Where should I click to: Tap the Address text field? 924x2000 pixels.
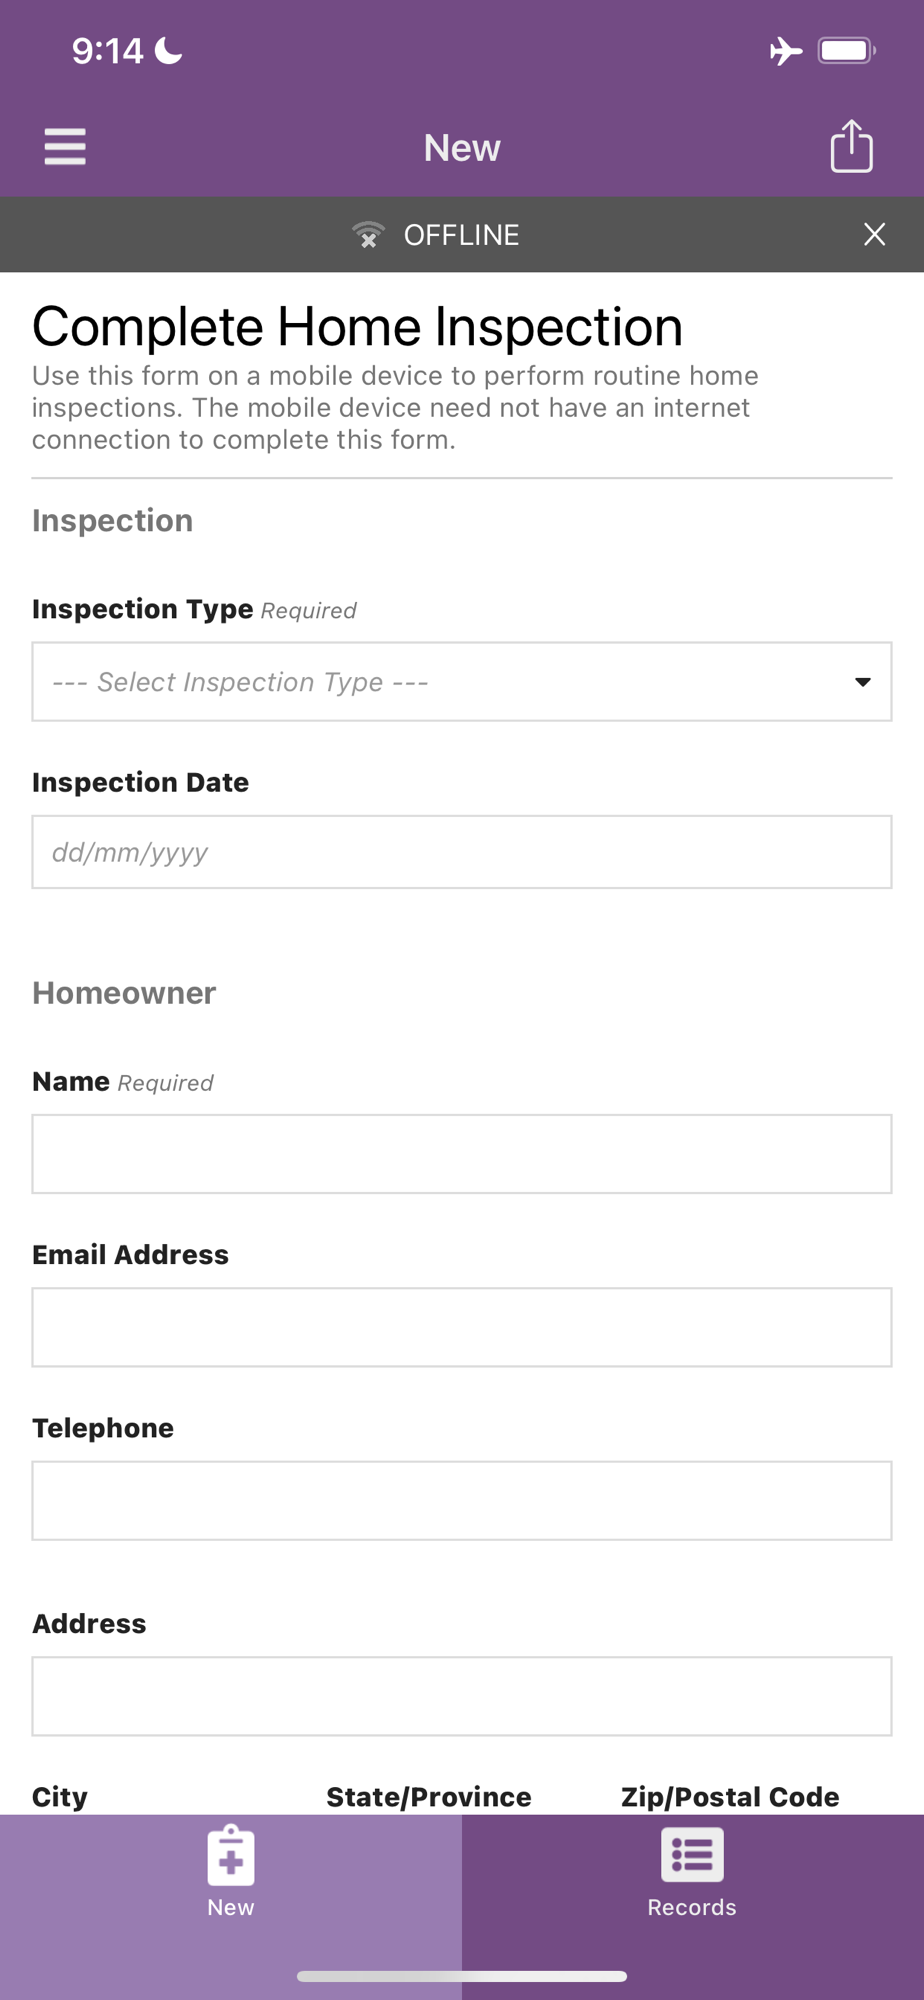(x=461, y=1696)
